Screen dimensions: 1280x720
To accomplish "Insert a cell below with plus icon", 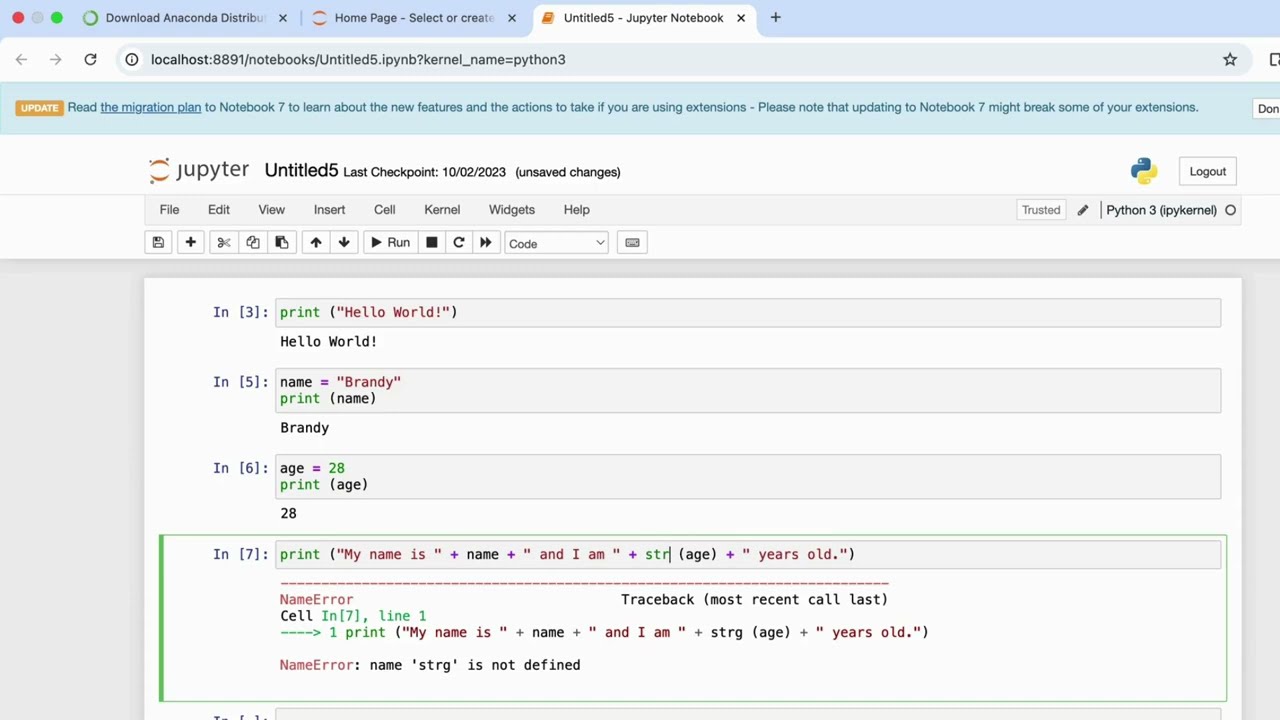I will (190, 242).
